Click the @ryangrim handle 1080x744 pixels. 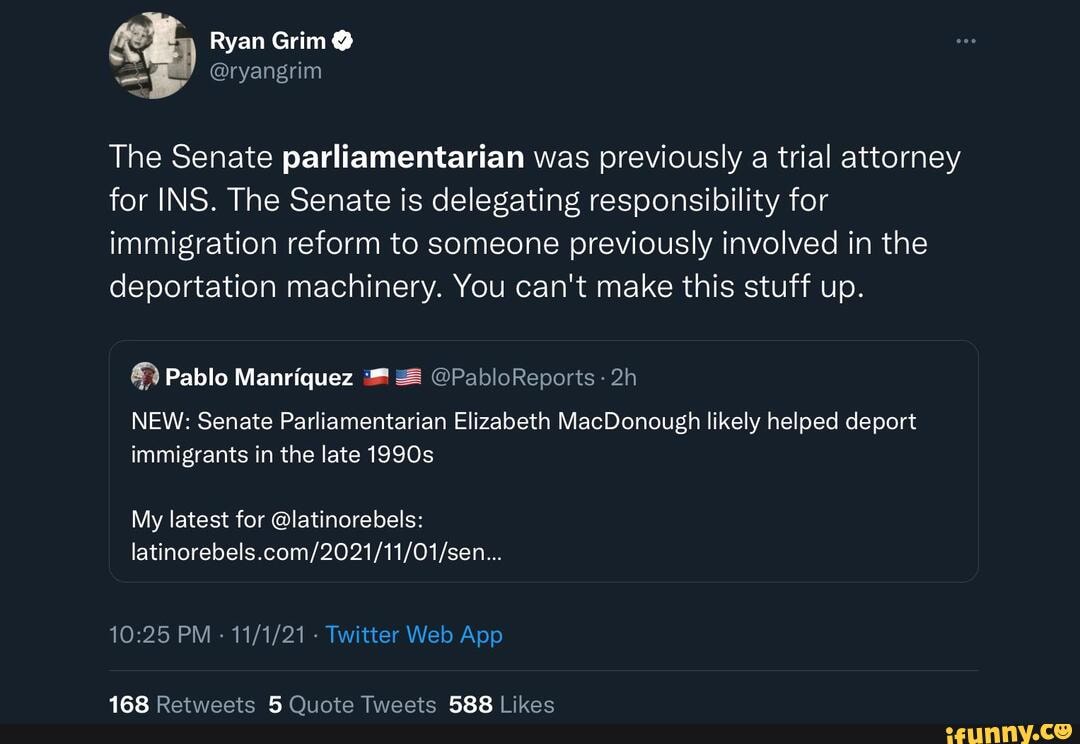265,71
